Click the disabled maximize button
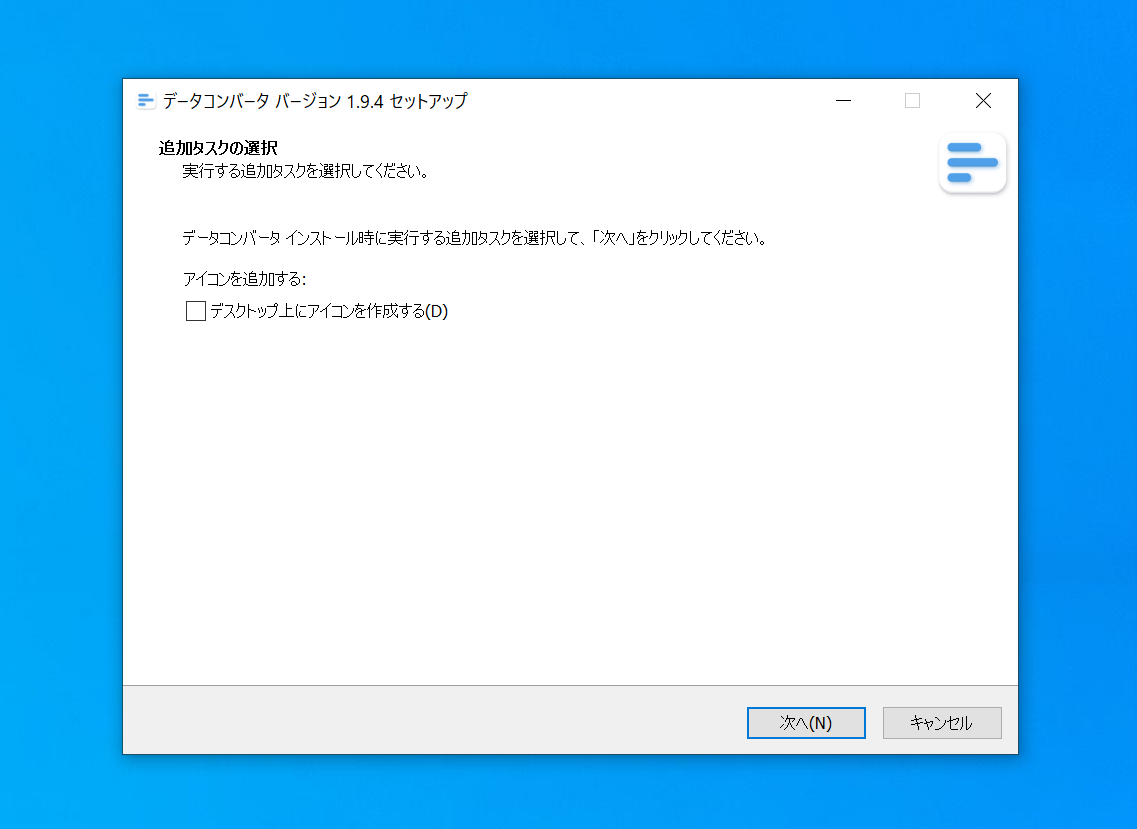Screen dimensions: 1137x829 pyautogui.click(x=912, y=101)
